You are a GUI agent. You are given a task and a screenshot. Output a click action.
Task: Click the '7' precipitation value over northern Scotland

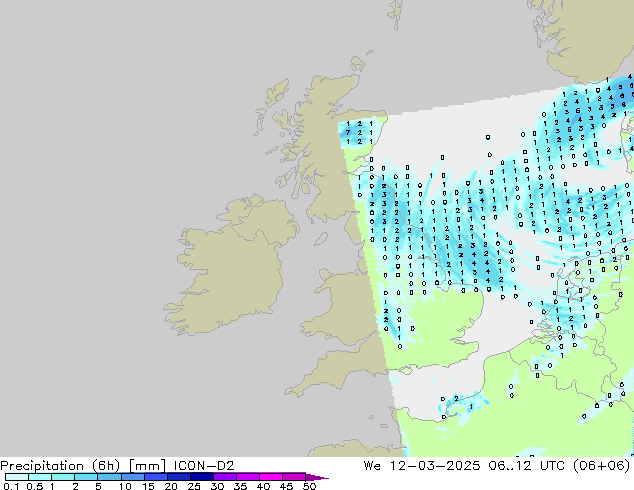(348, 133)
